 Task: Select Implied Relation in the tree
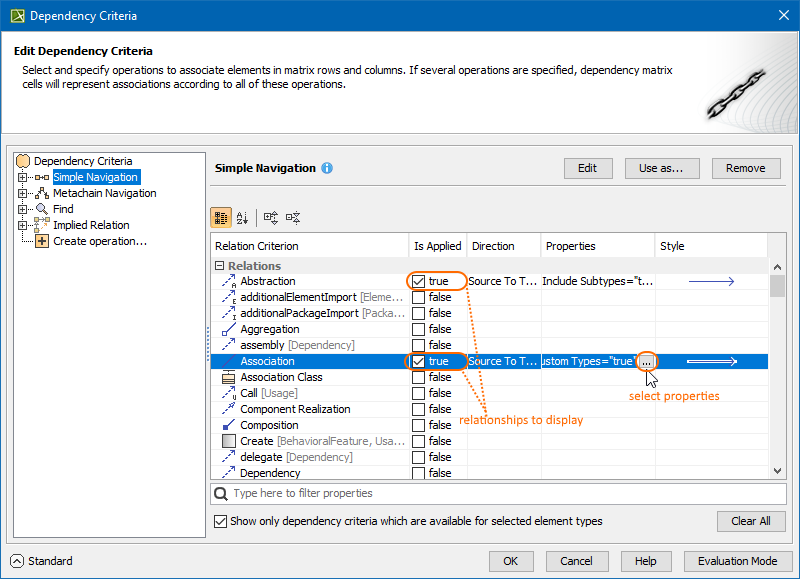point(91,225)
